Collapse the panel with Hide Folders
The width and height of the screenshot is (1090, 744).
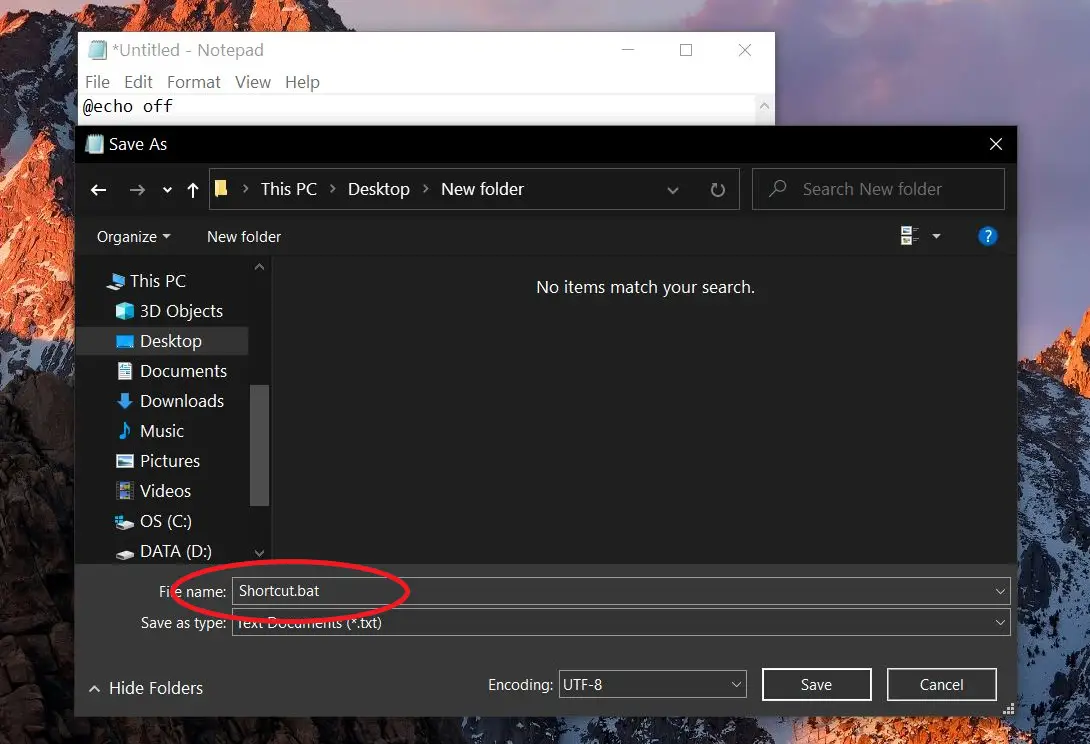(146, 688)
